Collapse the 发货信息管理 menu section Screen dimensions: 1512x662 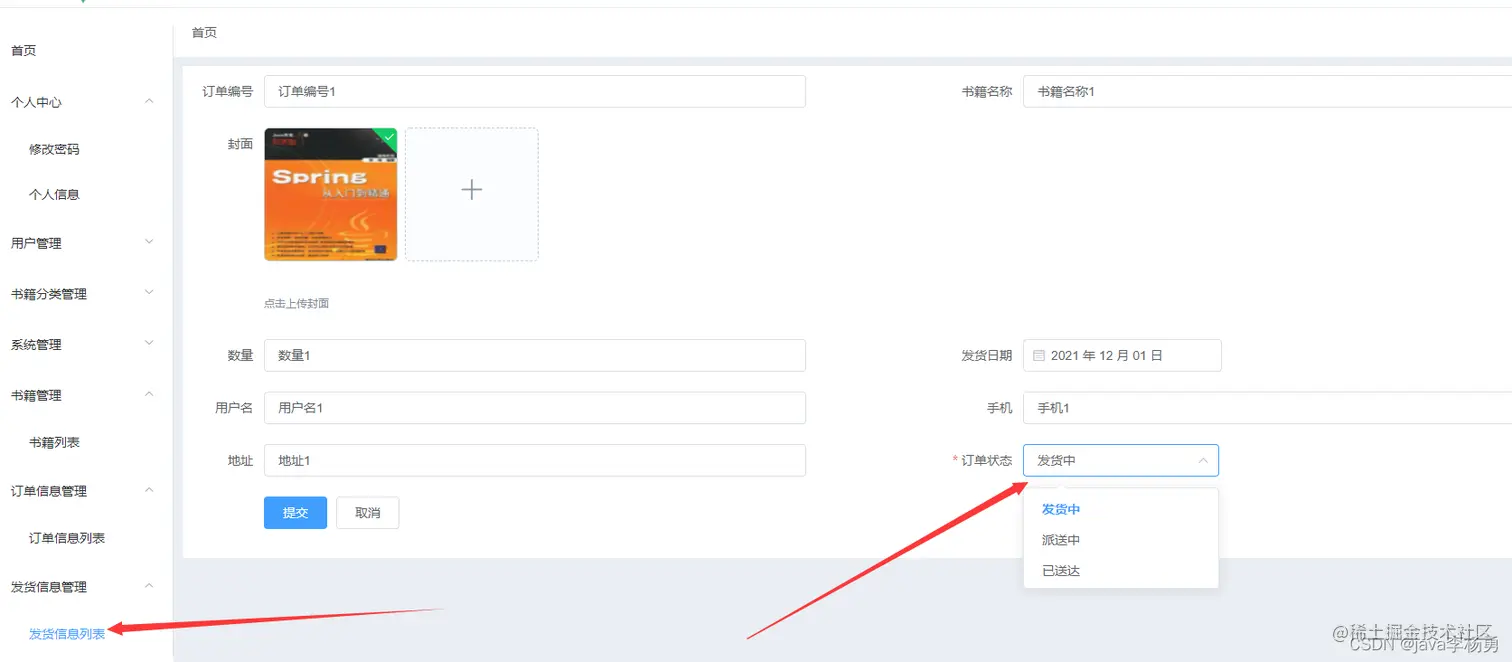[86, 587]
